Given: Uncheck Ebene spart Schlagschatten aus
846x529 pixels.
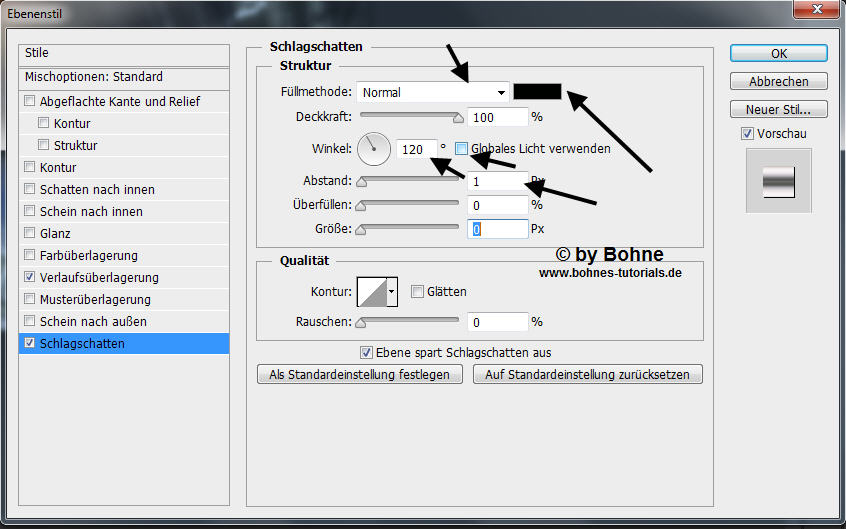Looking at the screenshot, I should (x=367, y=352).
